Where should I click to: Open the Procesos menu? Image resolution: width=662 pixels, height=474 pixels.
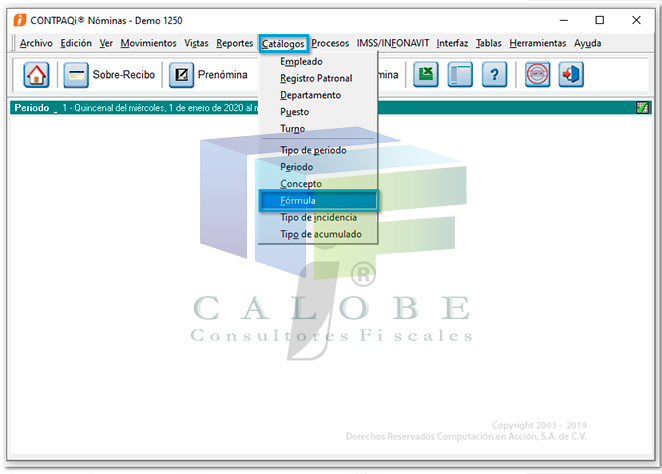pos(330,43)
